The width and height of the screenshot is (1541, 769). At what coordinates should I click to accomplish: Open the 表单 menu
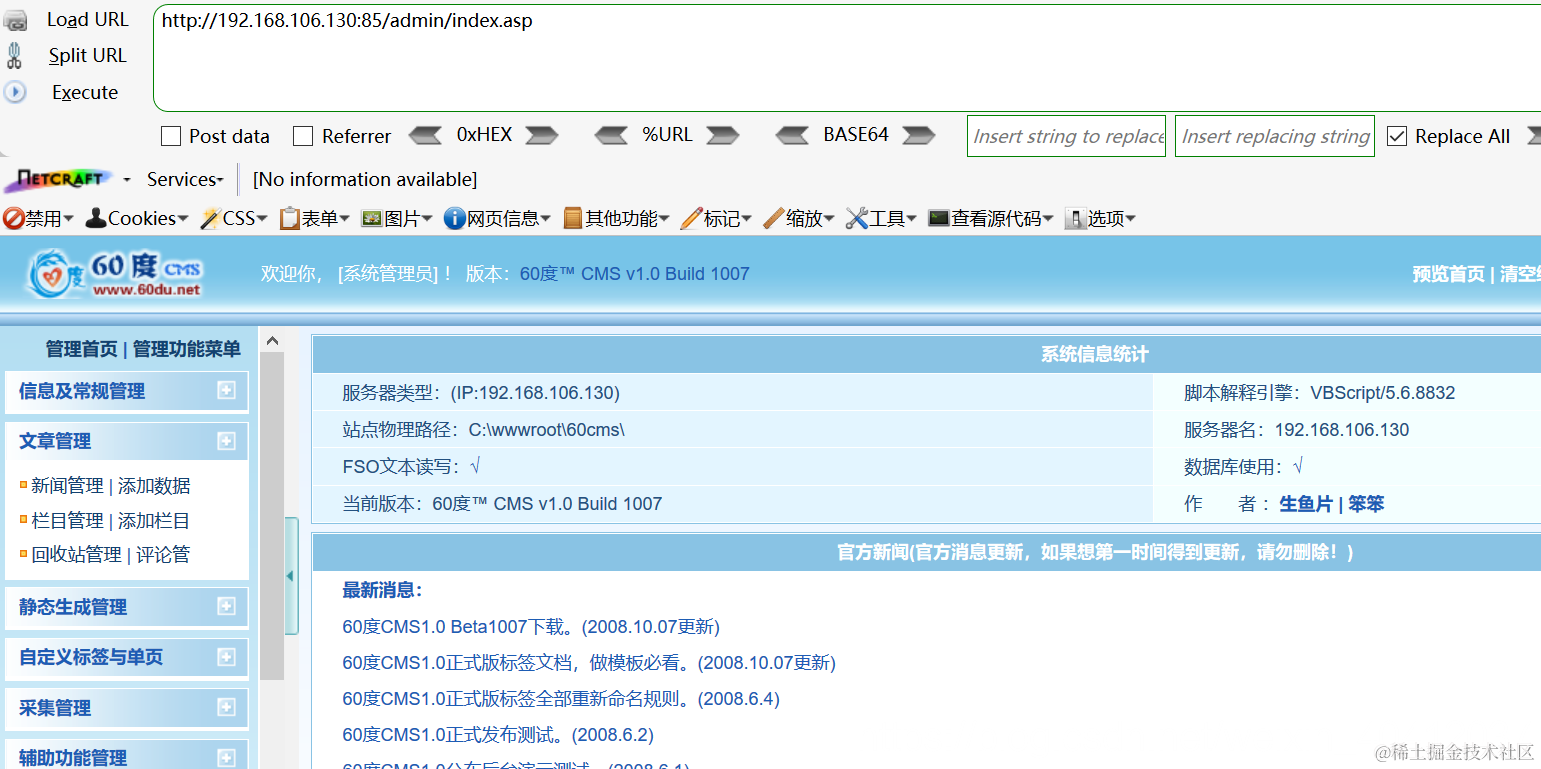coord(315,218)
